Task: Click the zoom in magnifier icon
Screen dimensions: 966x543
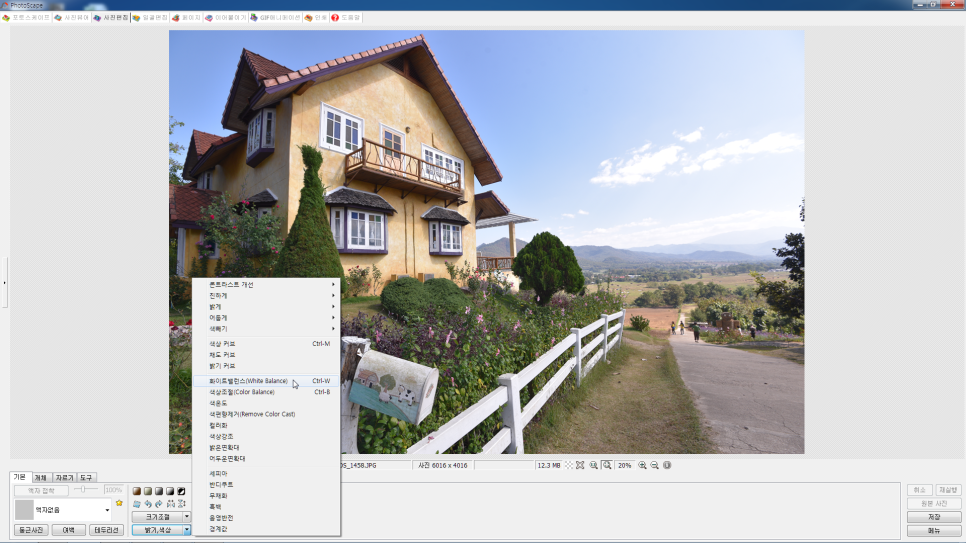Action: coord(642,465)
